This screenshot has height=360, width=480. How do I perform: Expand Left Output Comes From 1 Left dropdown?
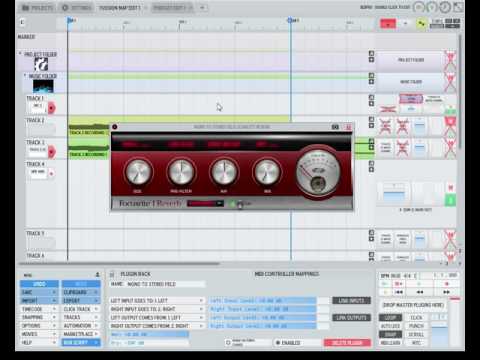click(157, 317)
